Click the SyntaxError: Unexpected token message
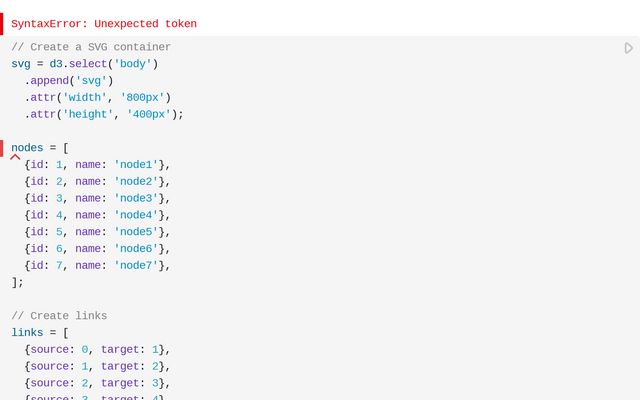Screen dimensions: 640x400 [104, 24]
